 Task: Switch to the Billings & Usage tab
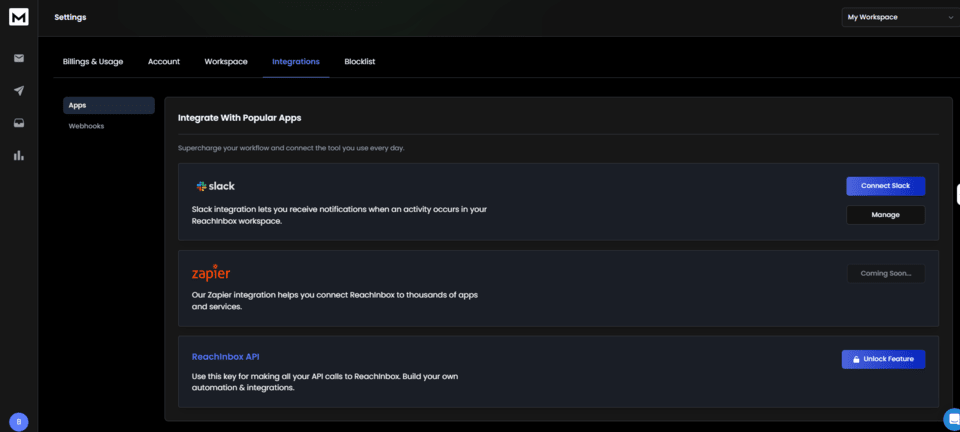coord(93,61)
